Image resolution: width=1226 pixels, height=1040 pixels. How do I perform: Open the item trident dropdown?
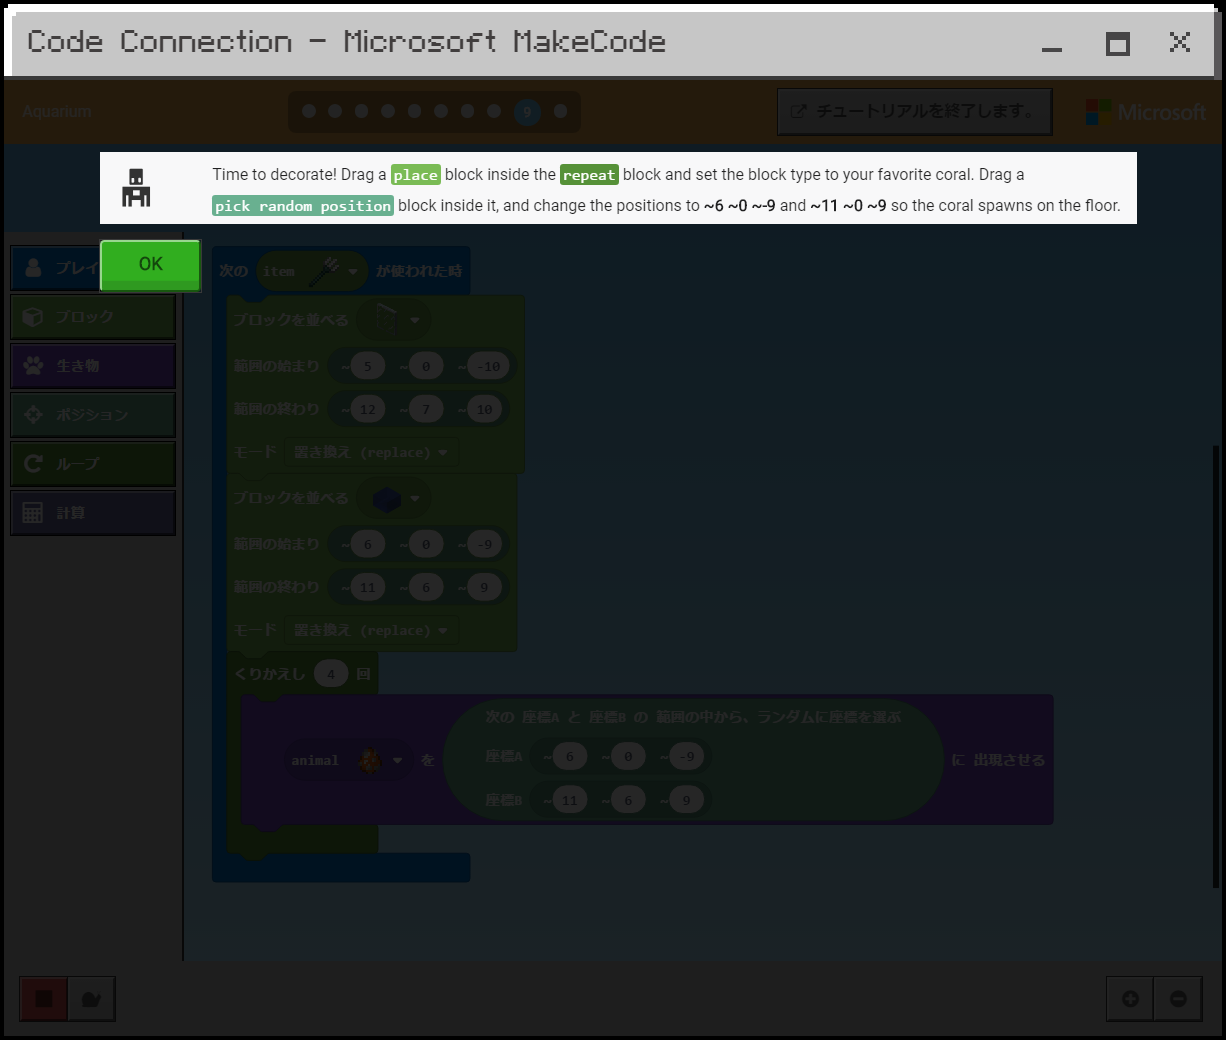(311, 271)
